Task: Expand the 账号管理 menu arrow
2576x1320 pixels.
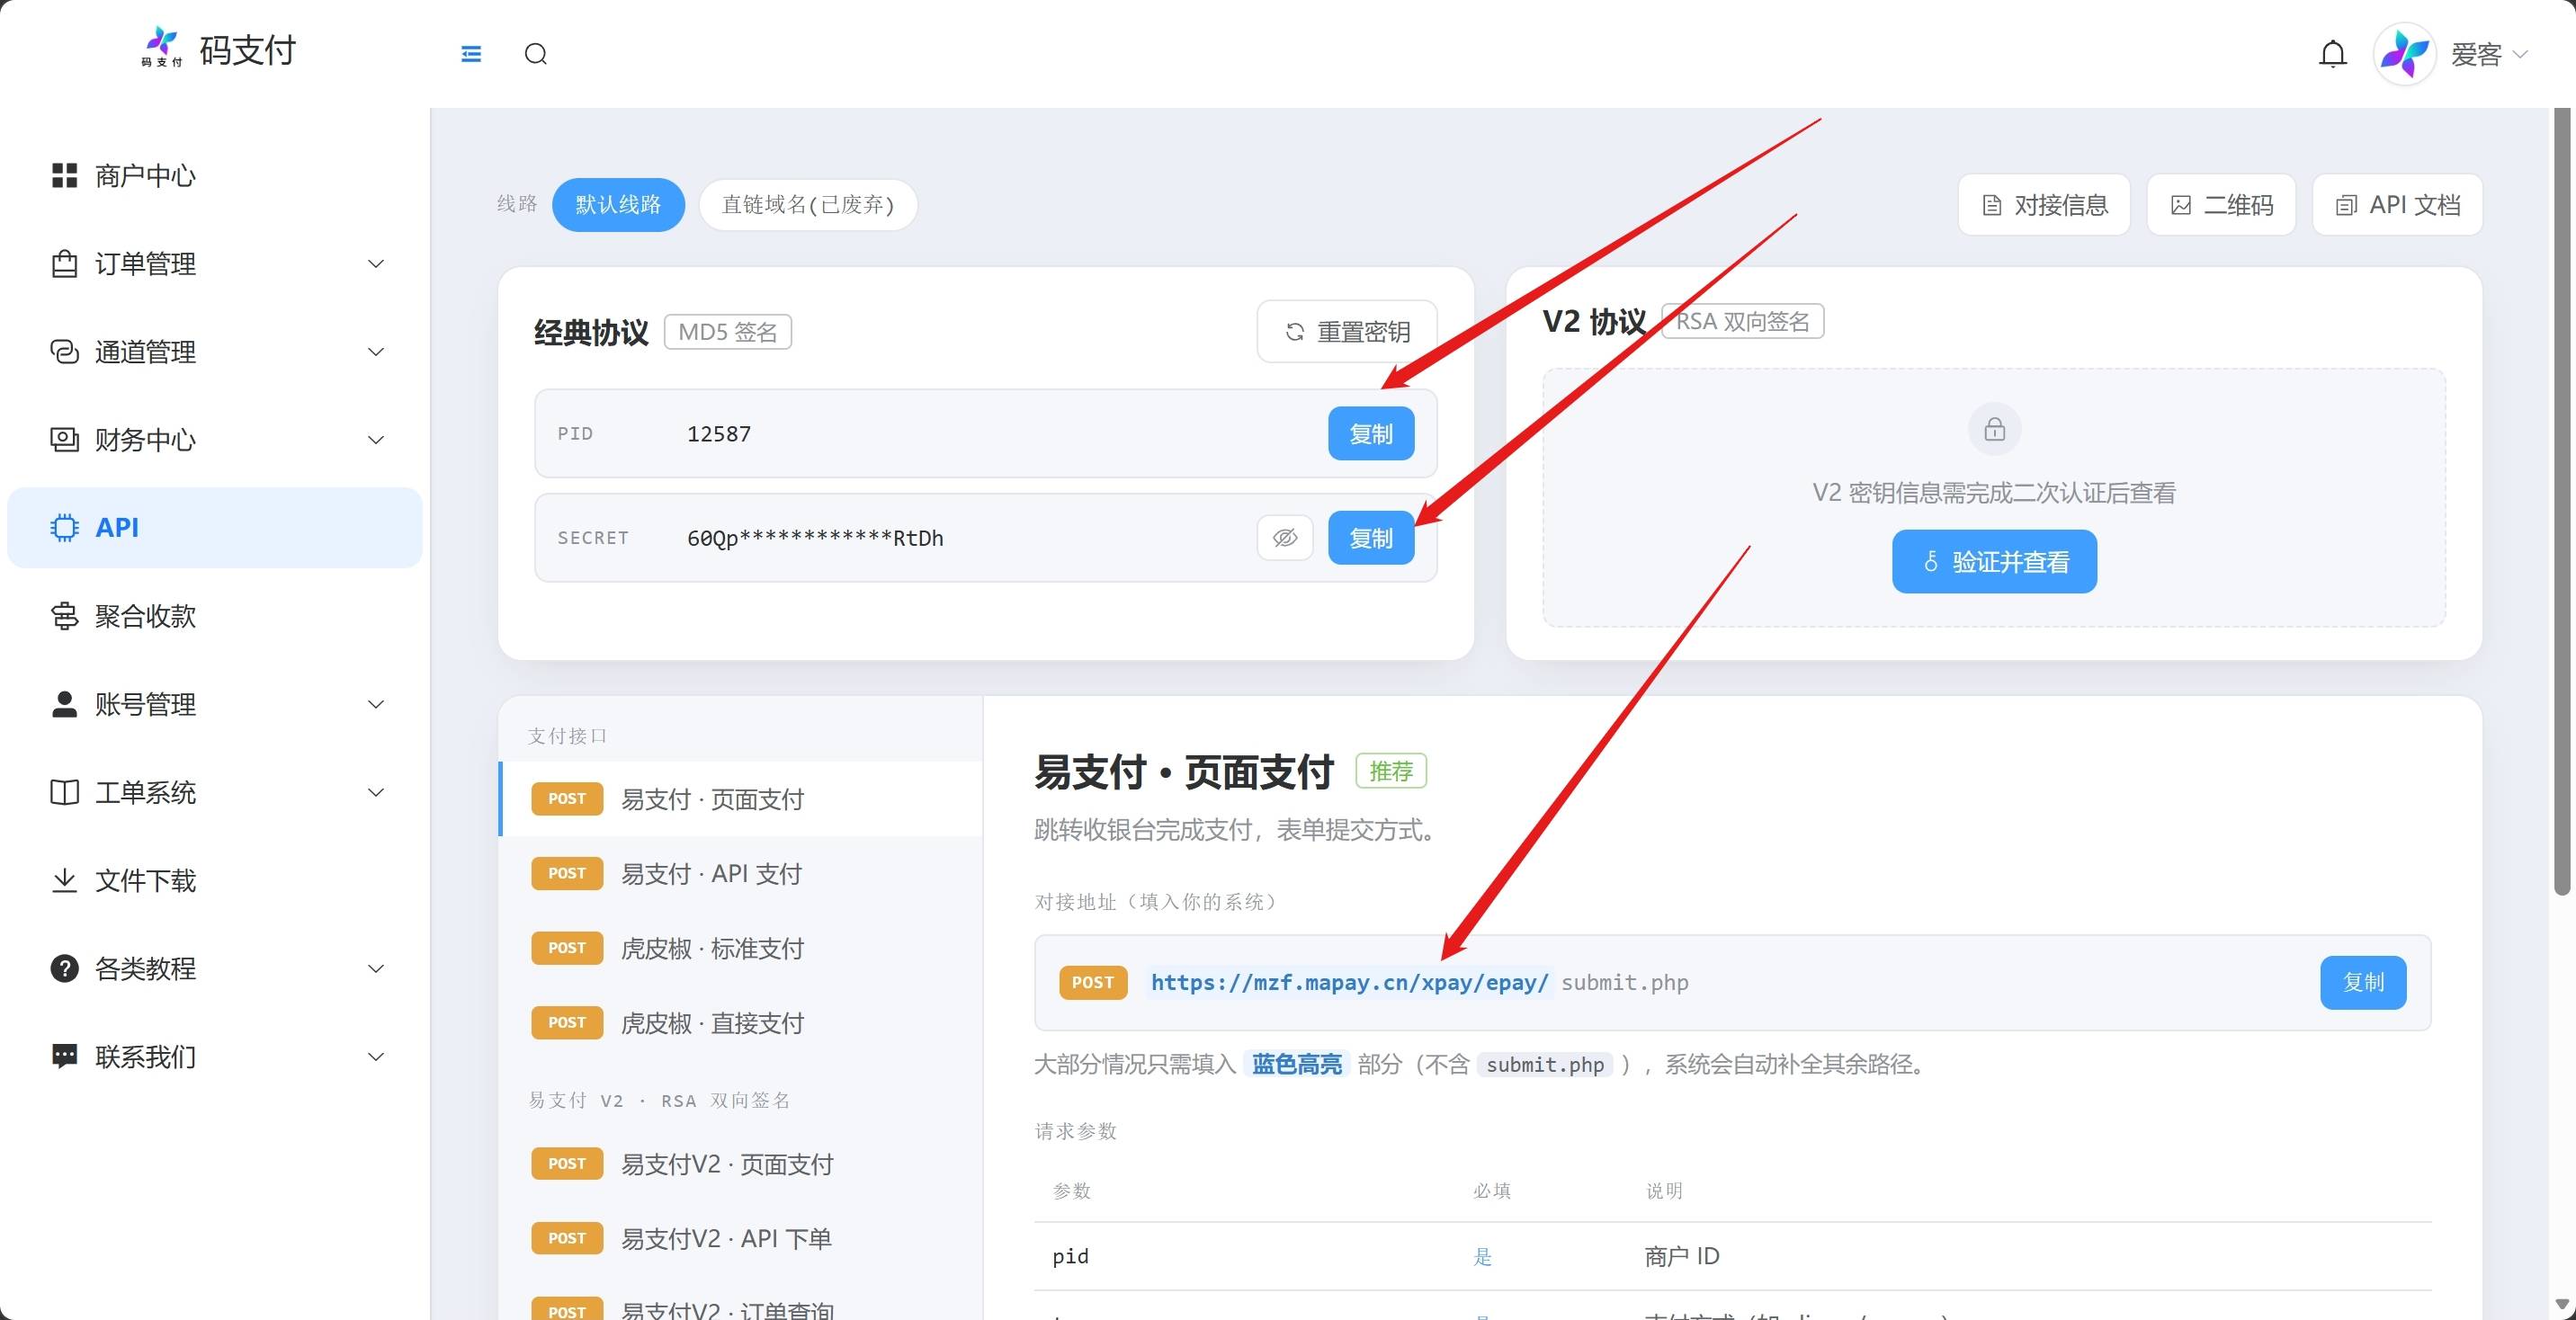Action: [x=376, y=704]
